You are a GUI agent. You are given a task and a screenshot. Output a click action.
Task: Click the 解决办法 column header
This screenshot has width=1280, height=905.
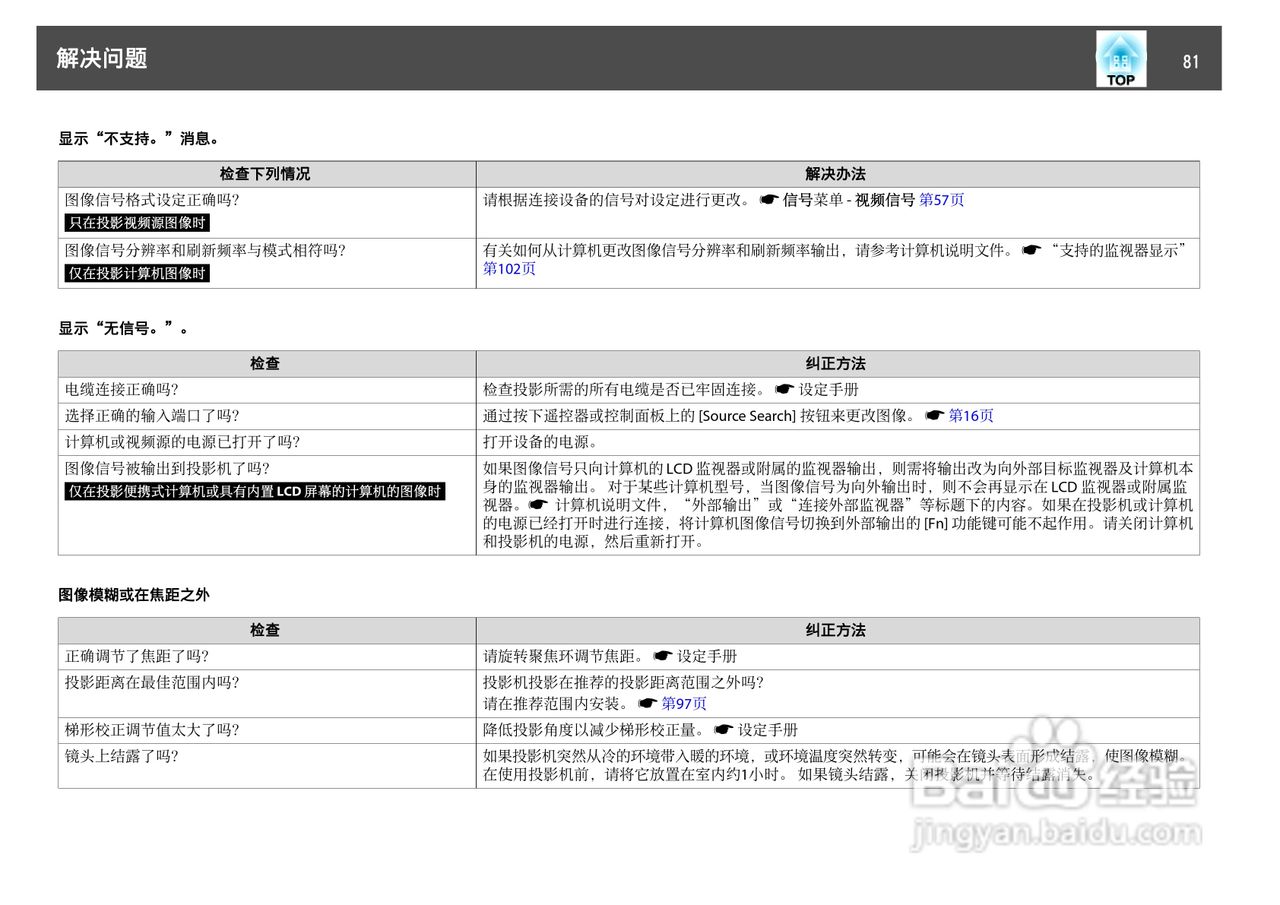836,174
